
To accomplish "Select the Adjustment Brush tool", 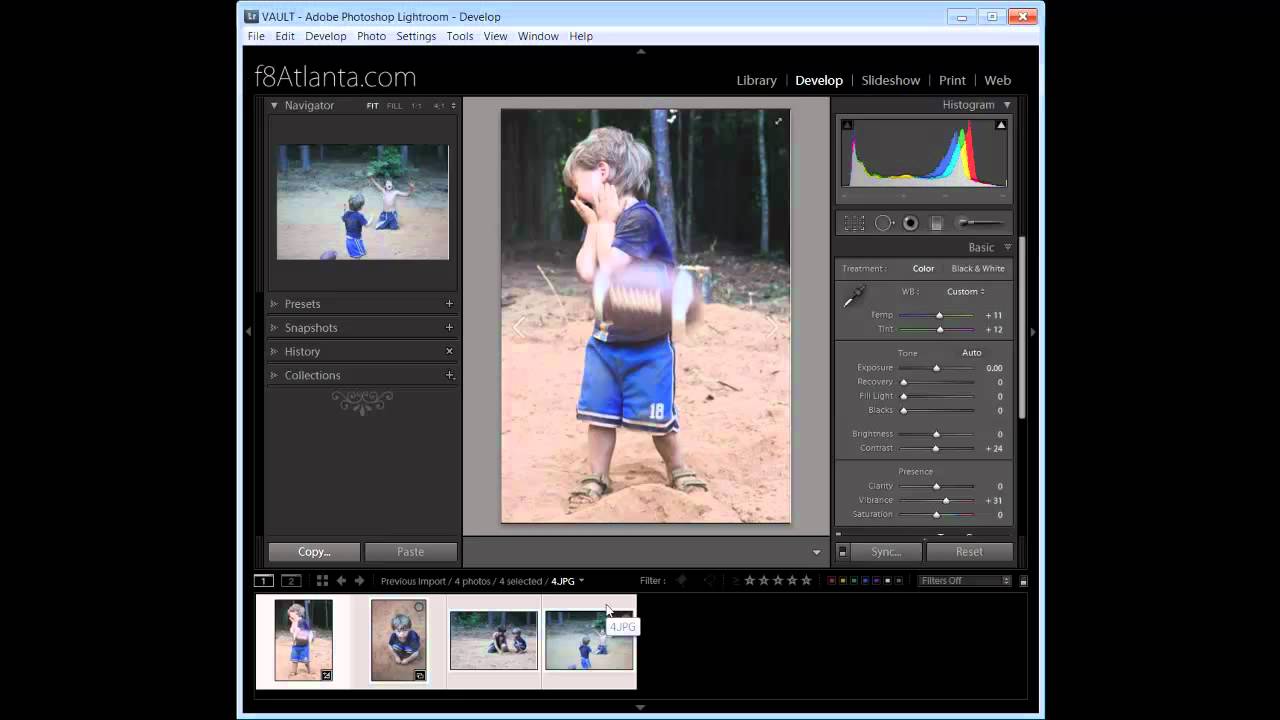I will click(980, 223).
